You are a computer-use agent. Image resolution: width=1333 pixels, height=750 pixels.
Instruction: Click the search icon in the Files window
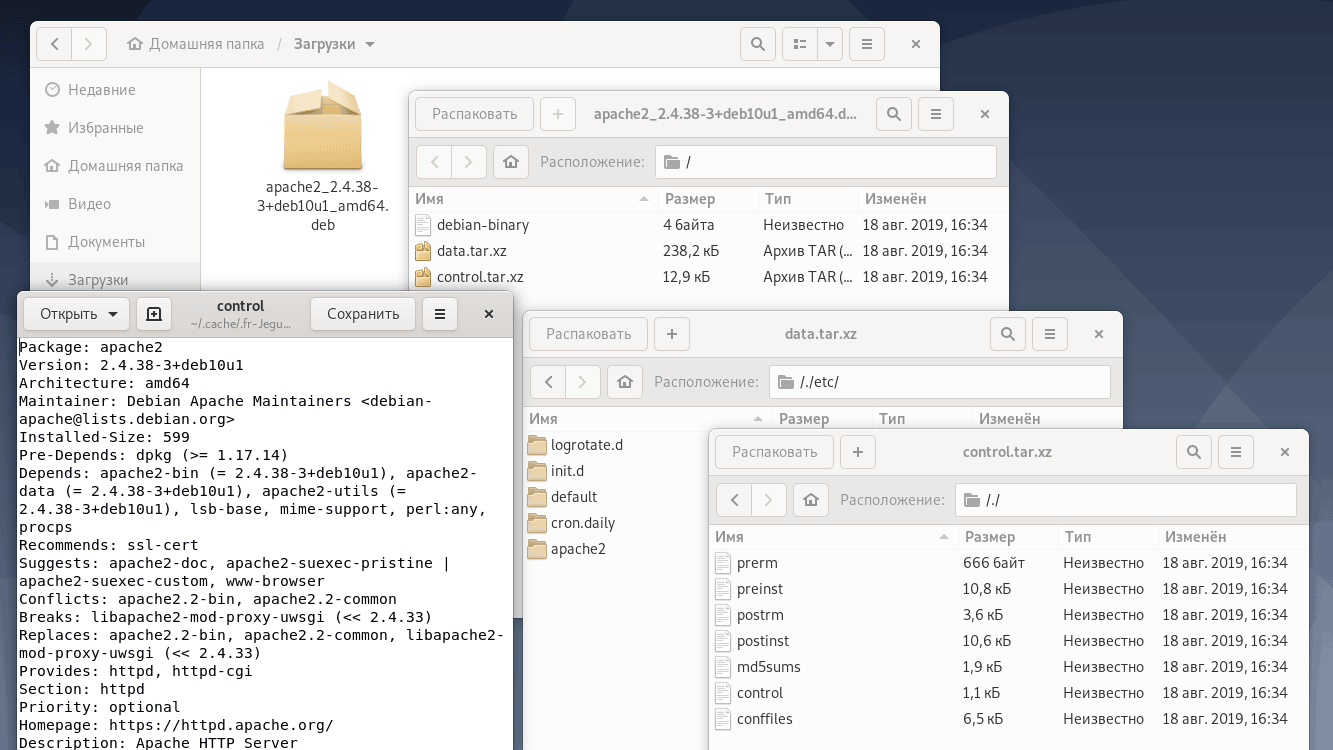tap(758, 44)
